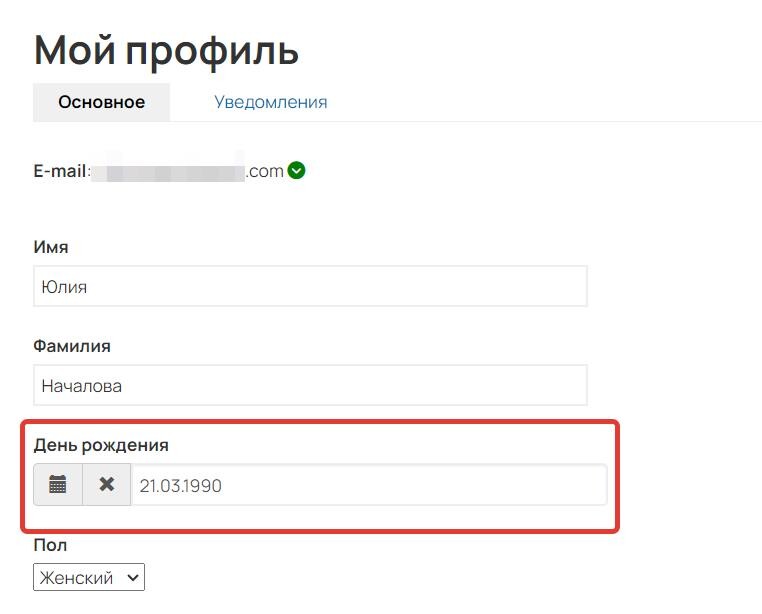This screenshot has height=614, width=762.
Task: Click the green verified email icon
Action: (296, 171)
